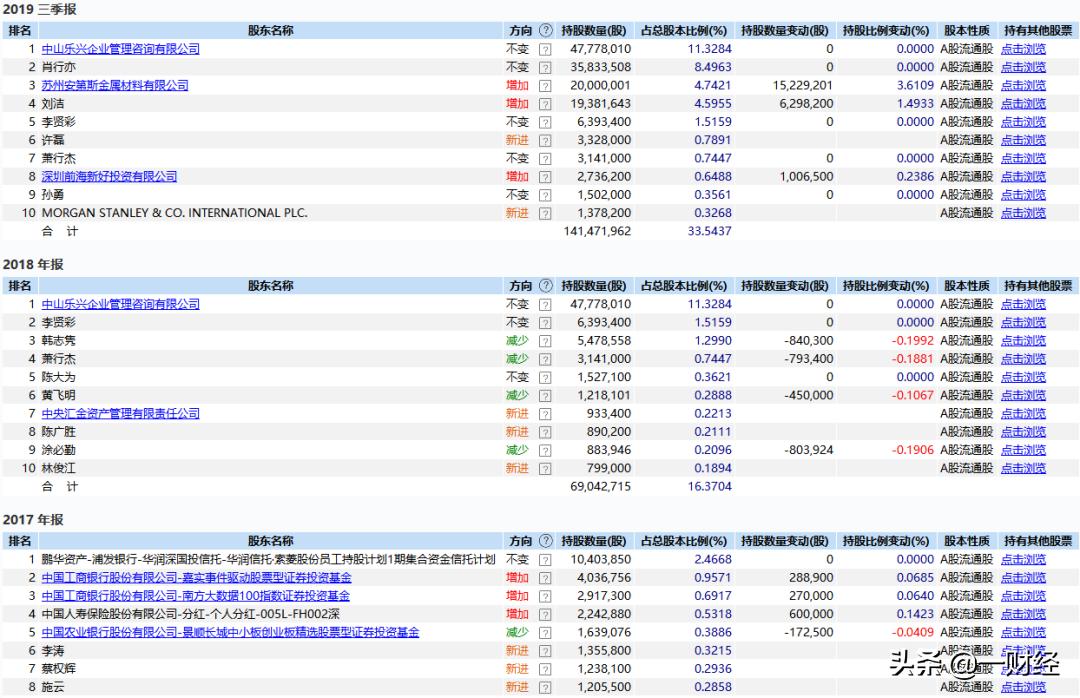
Task: Click the question mark icon beside 中山乐兴企业管理咨询有限公司
Action: [x=544, y=48]
